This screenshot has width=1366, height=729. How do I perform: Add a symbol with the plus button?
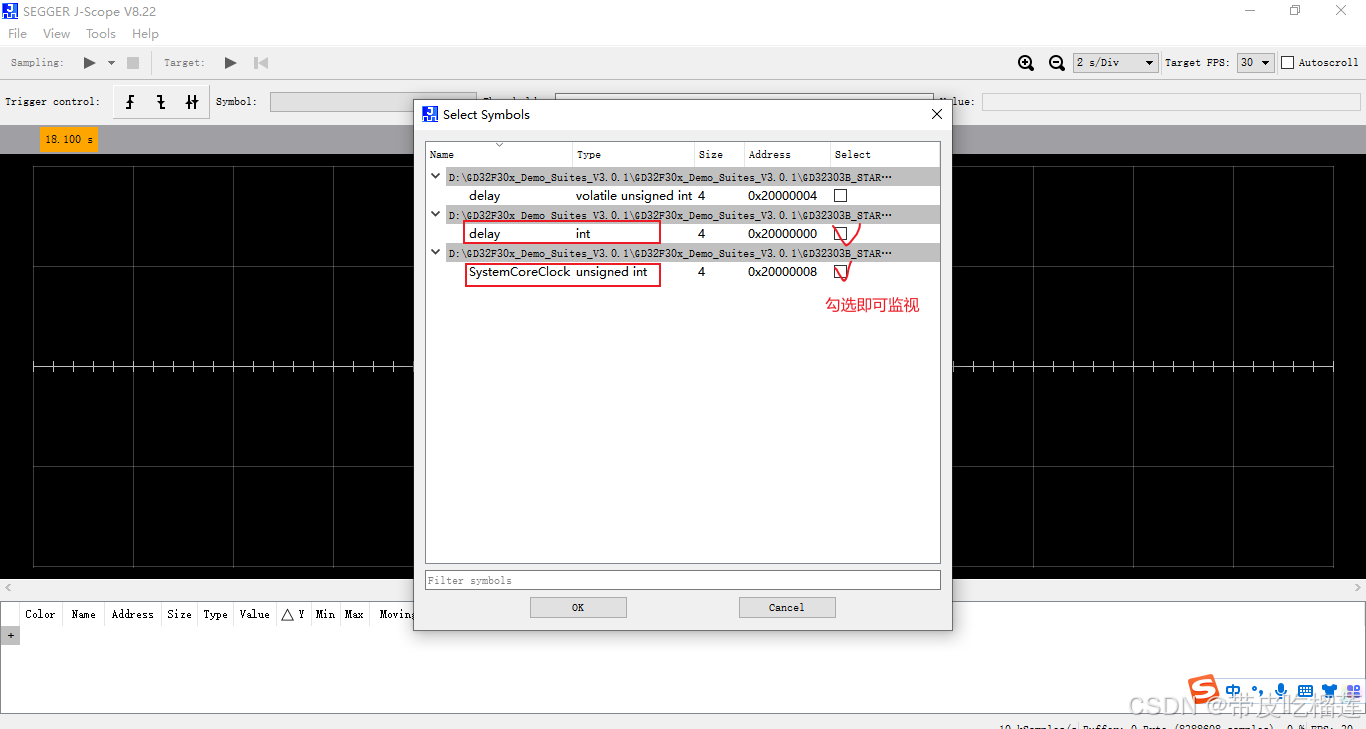[10, 635]
